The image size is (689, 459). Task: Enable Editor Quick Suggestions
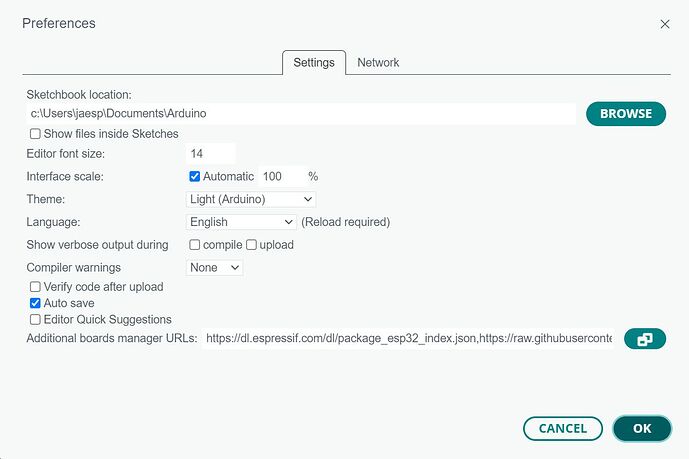[36, 320]
